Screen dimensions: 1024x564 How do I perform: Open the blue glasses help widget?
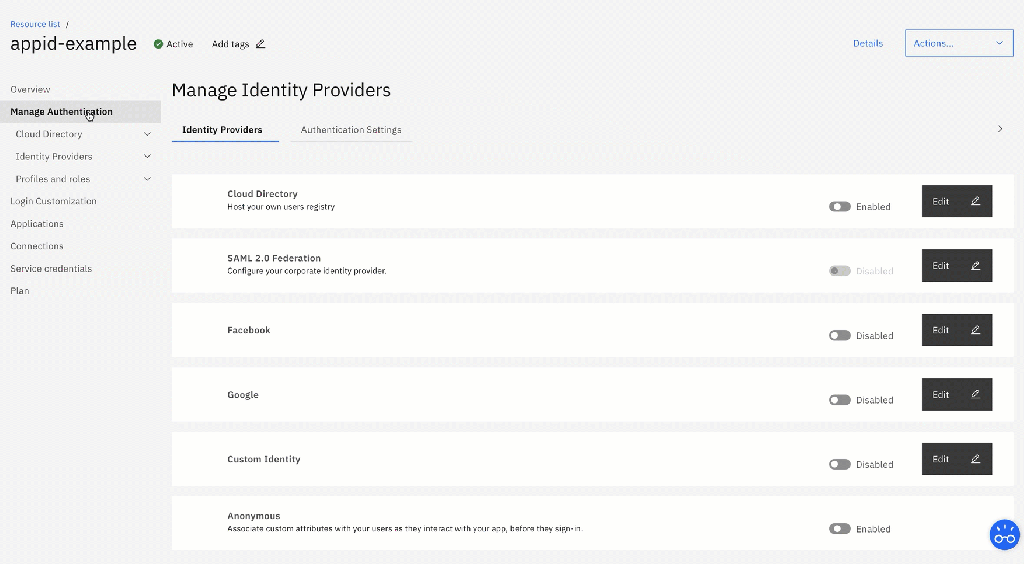[x=1003, y=534]
